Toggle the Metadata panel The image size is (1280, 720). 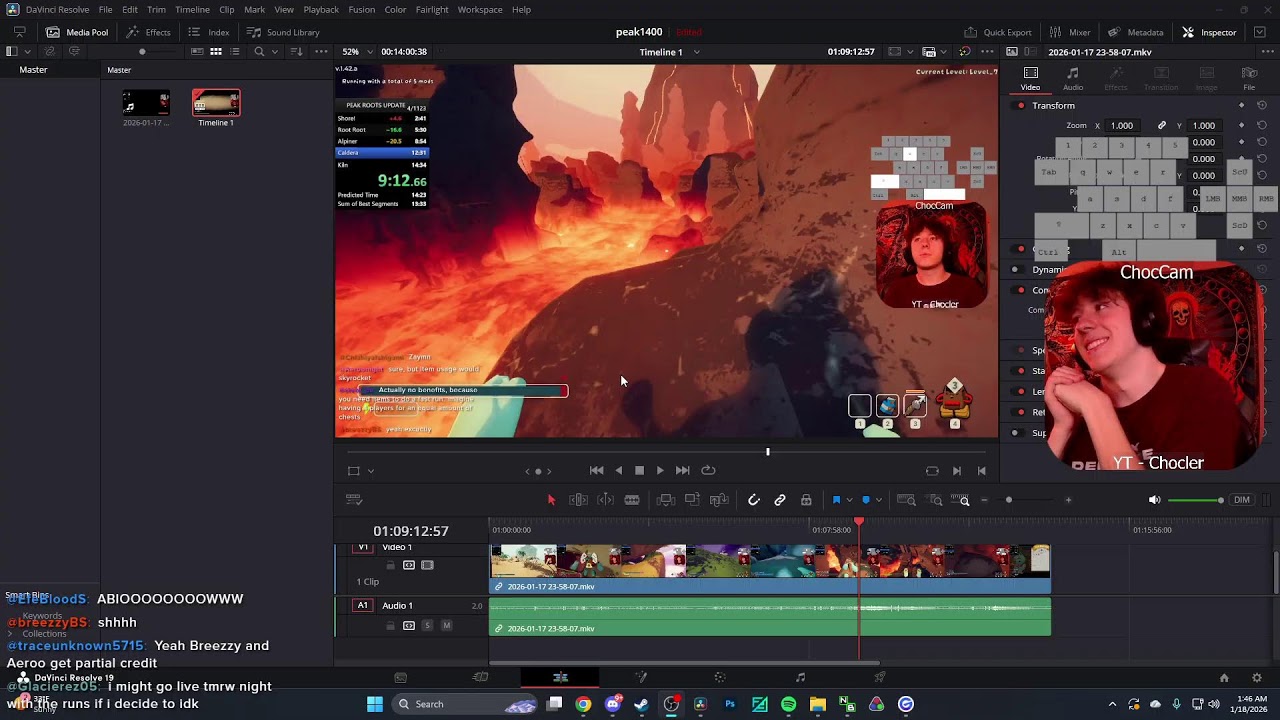[x=1134, y=32]
